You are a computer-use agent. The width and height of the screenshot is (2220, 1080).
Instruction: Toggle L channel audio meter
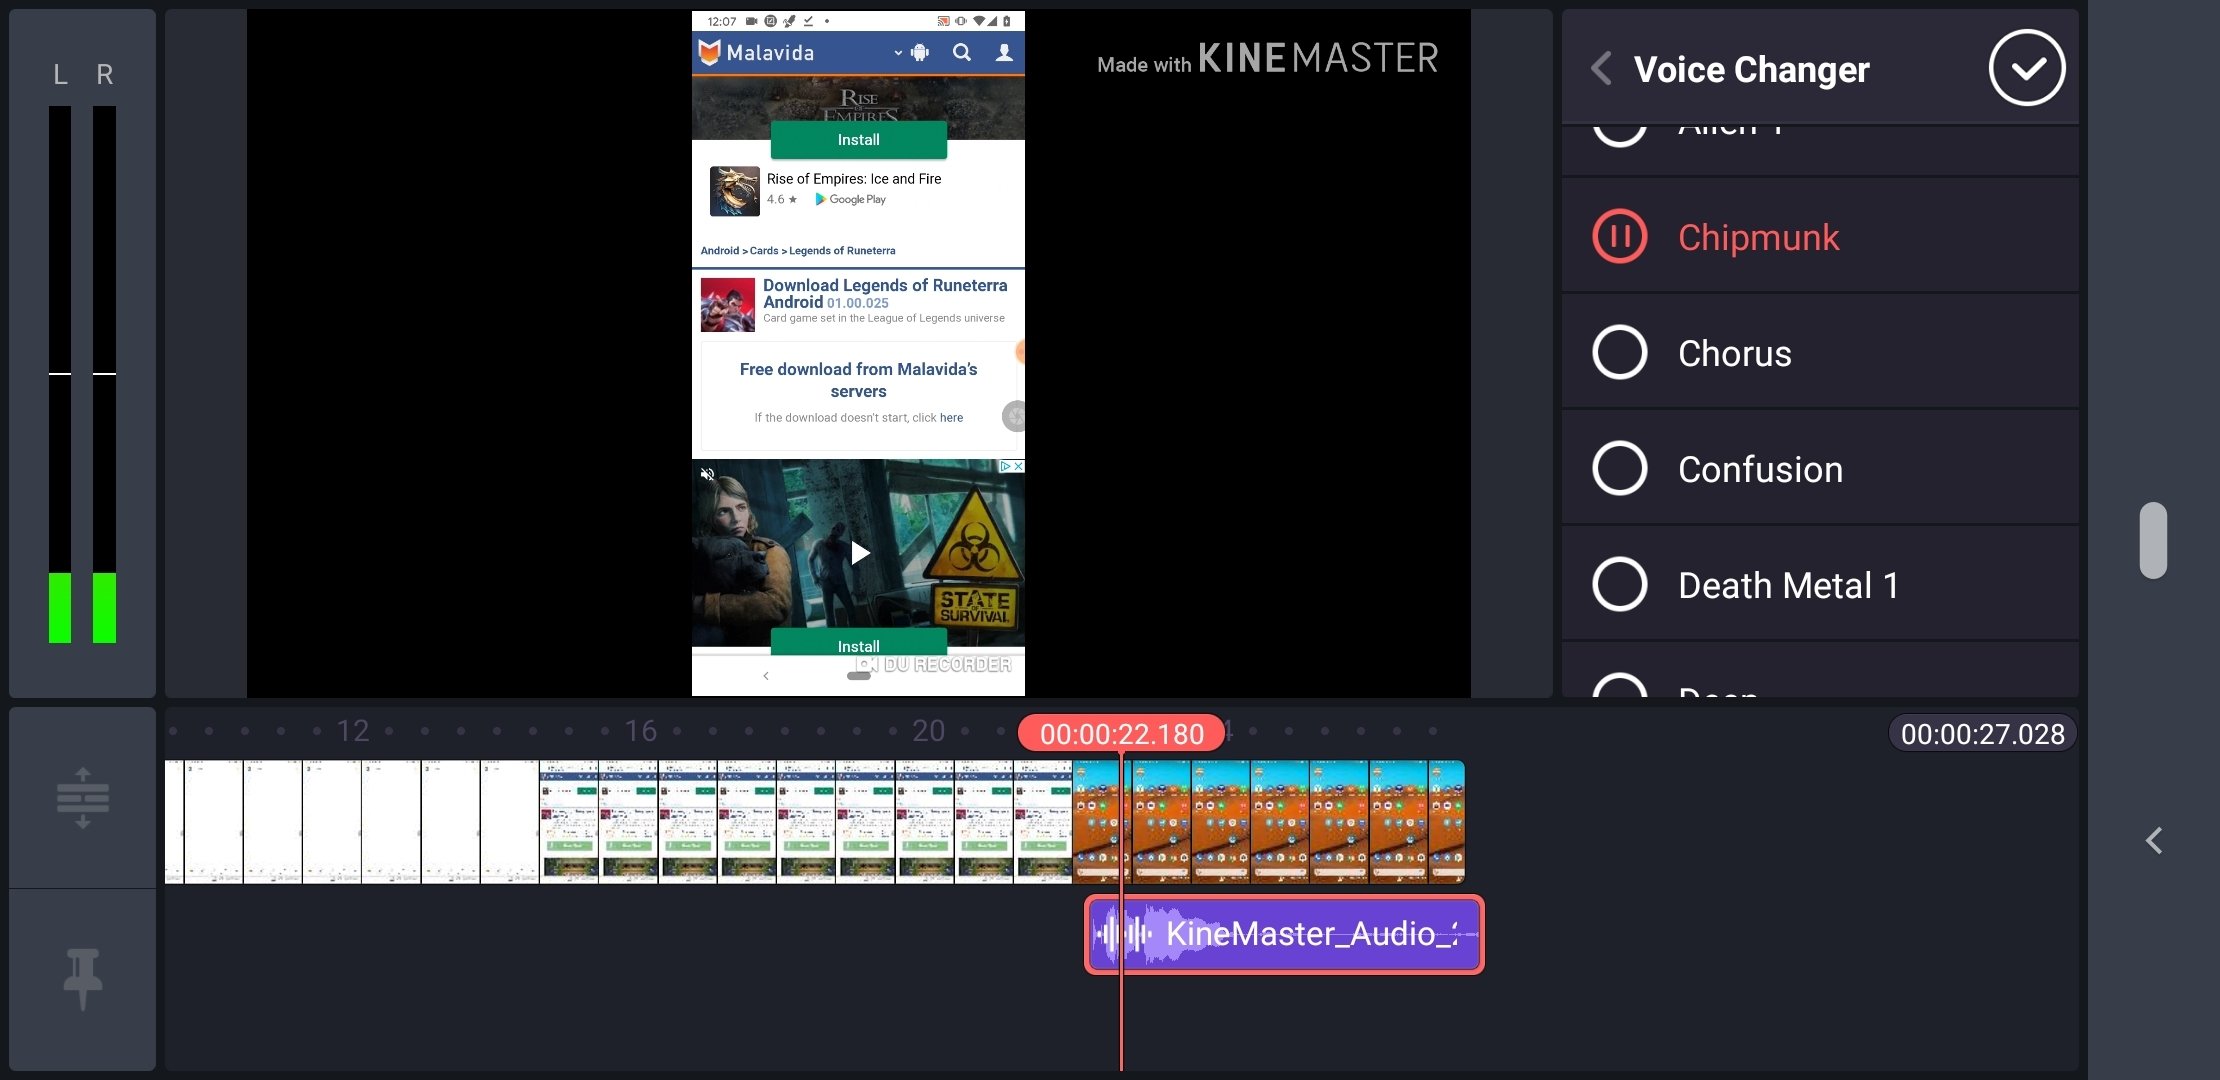(x=59, y=72)
